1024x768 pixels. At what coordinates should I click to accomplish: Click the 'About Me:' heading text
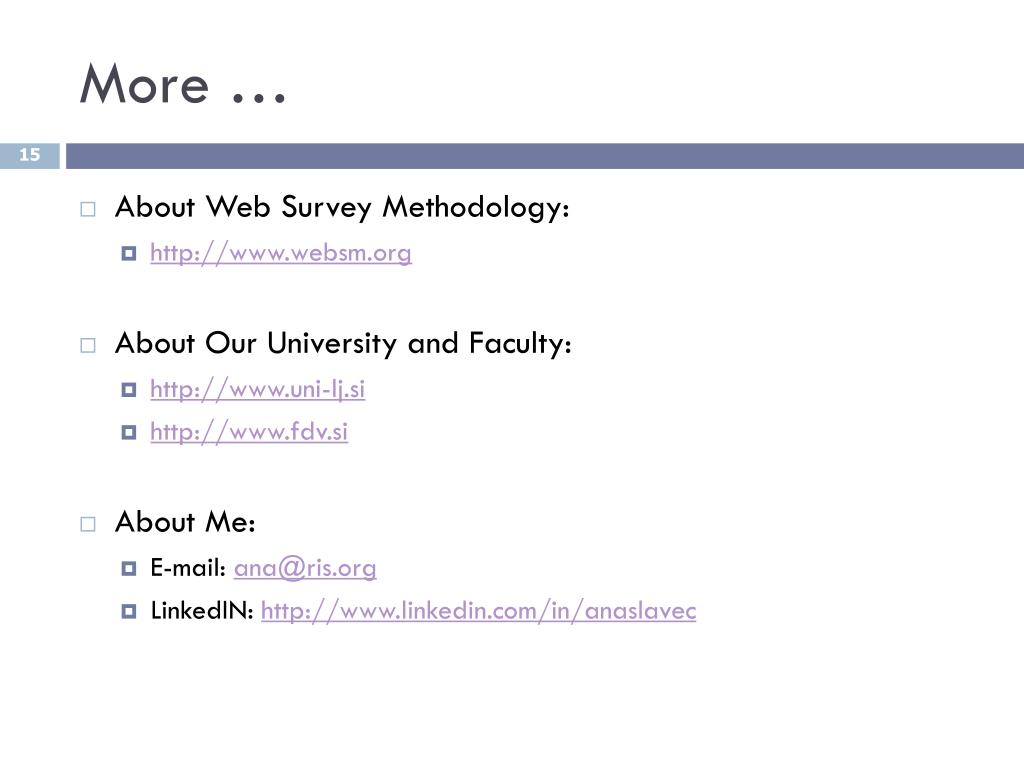pos(185,522)
